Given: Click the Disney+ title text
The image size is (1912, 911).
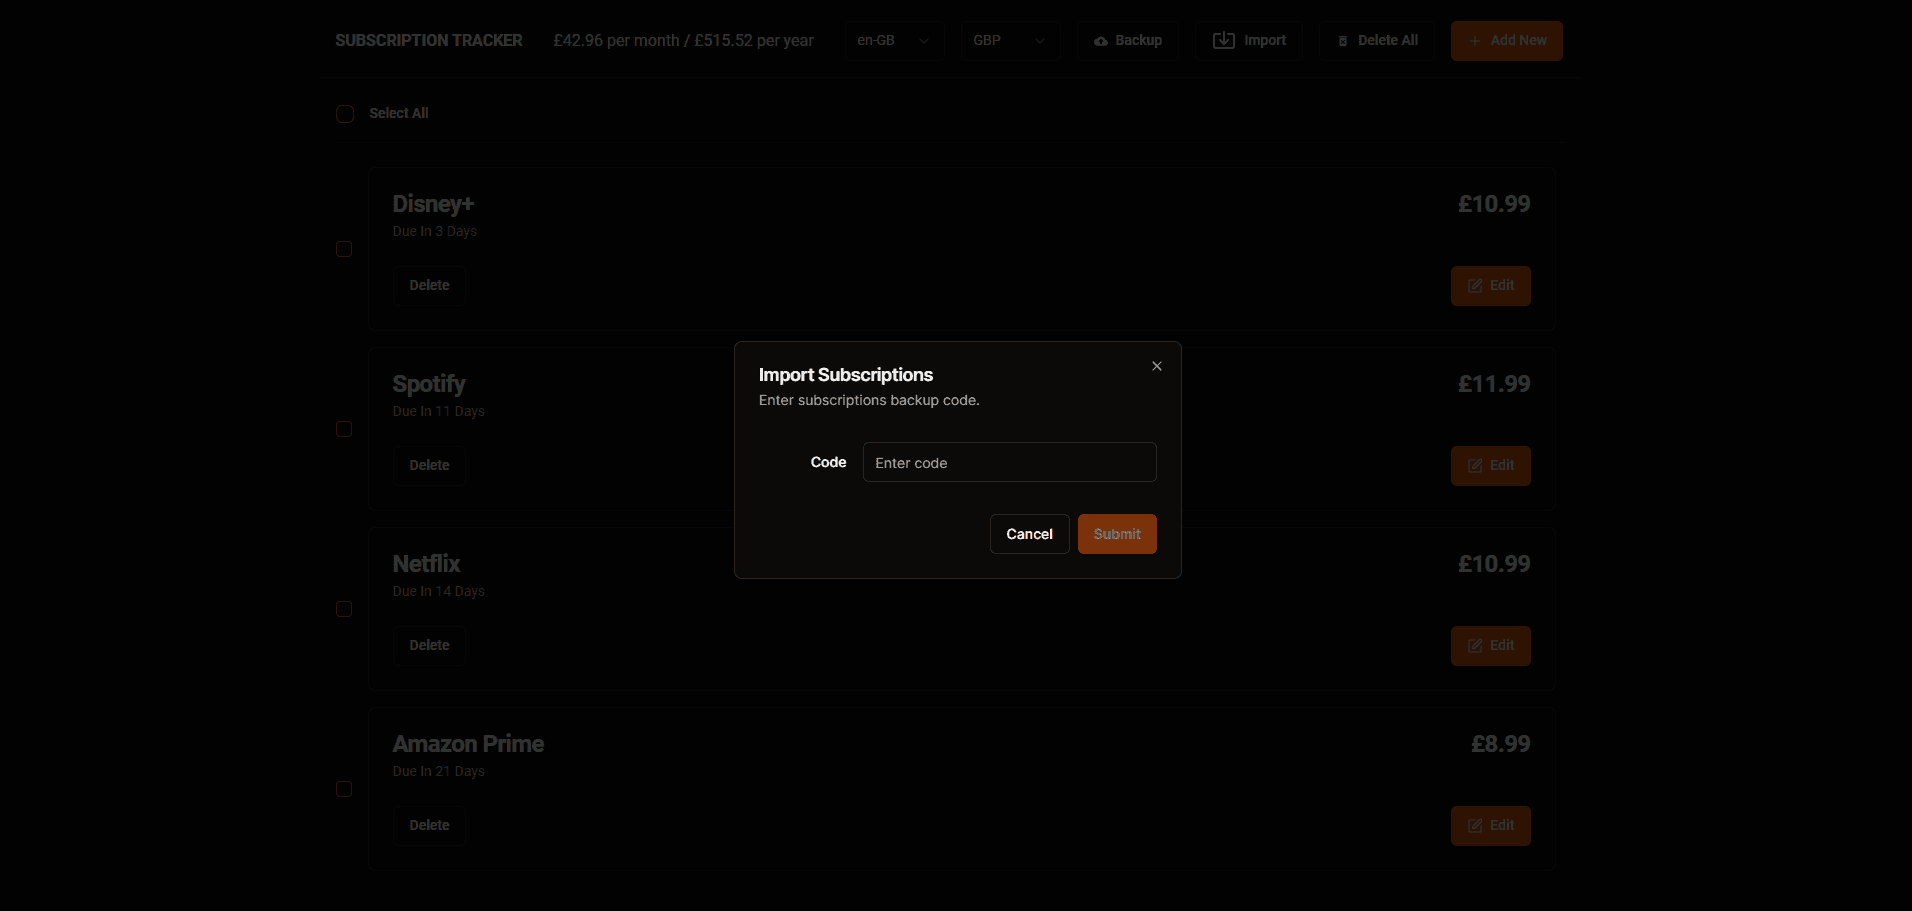Looking at the screenshot, I should point(433,204).
